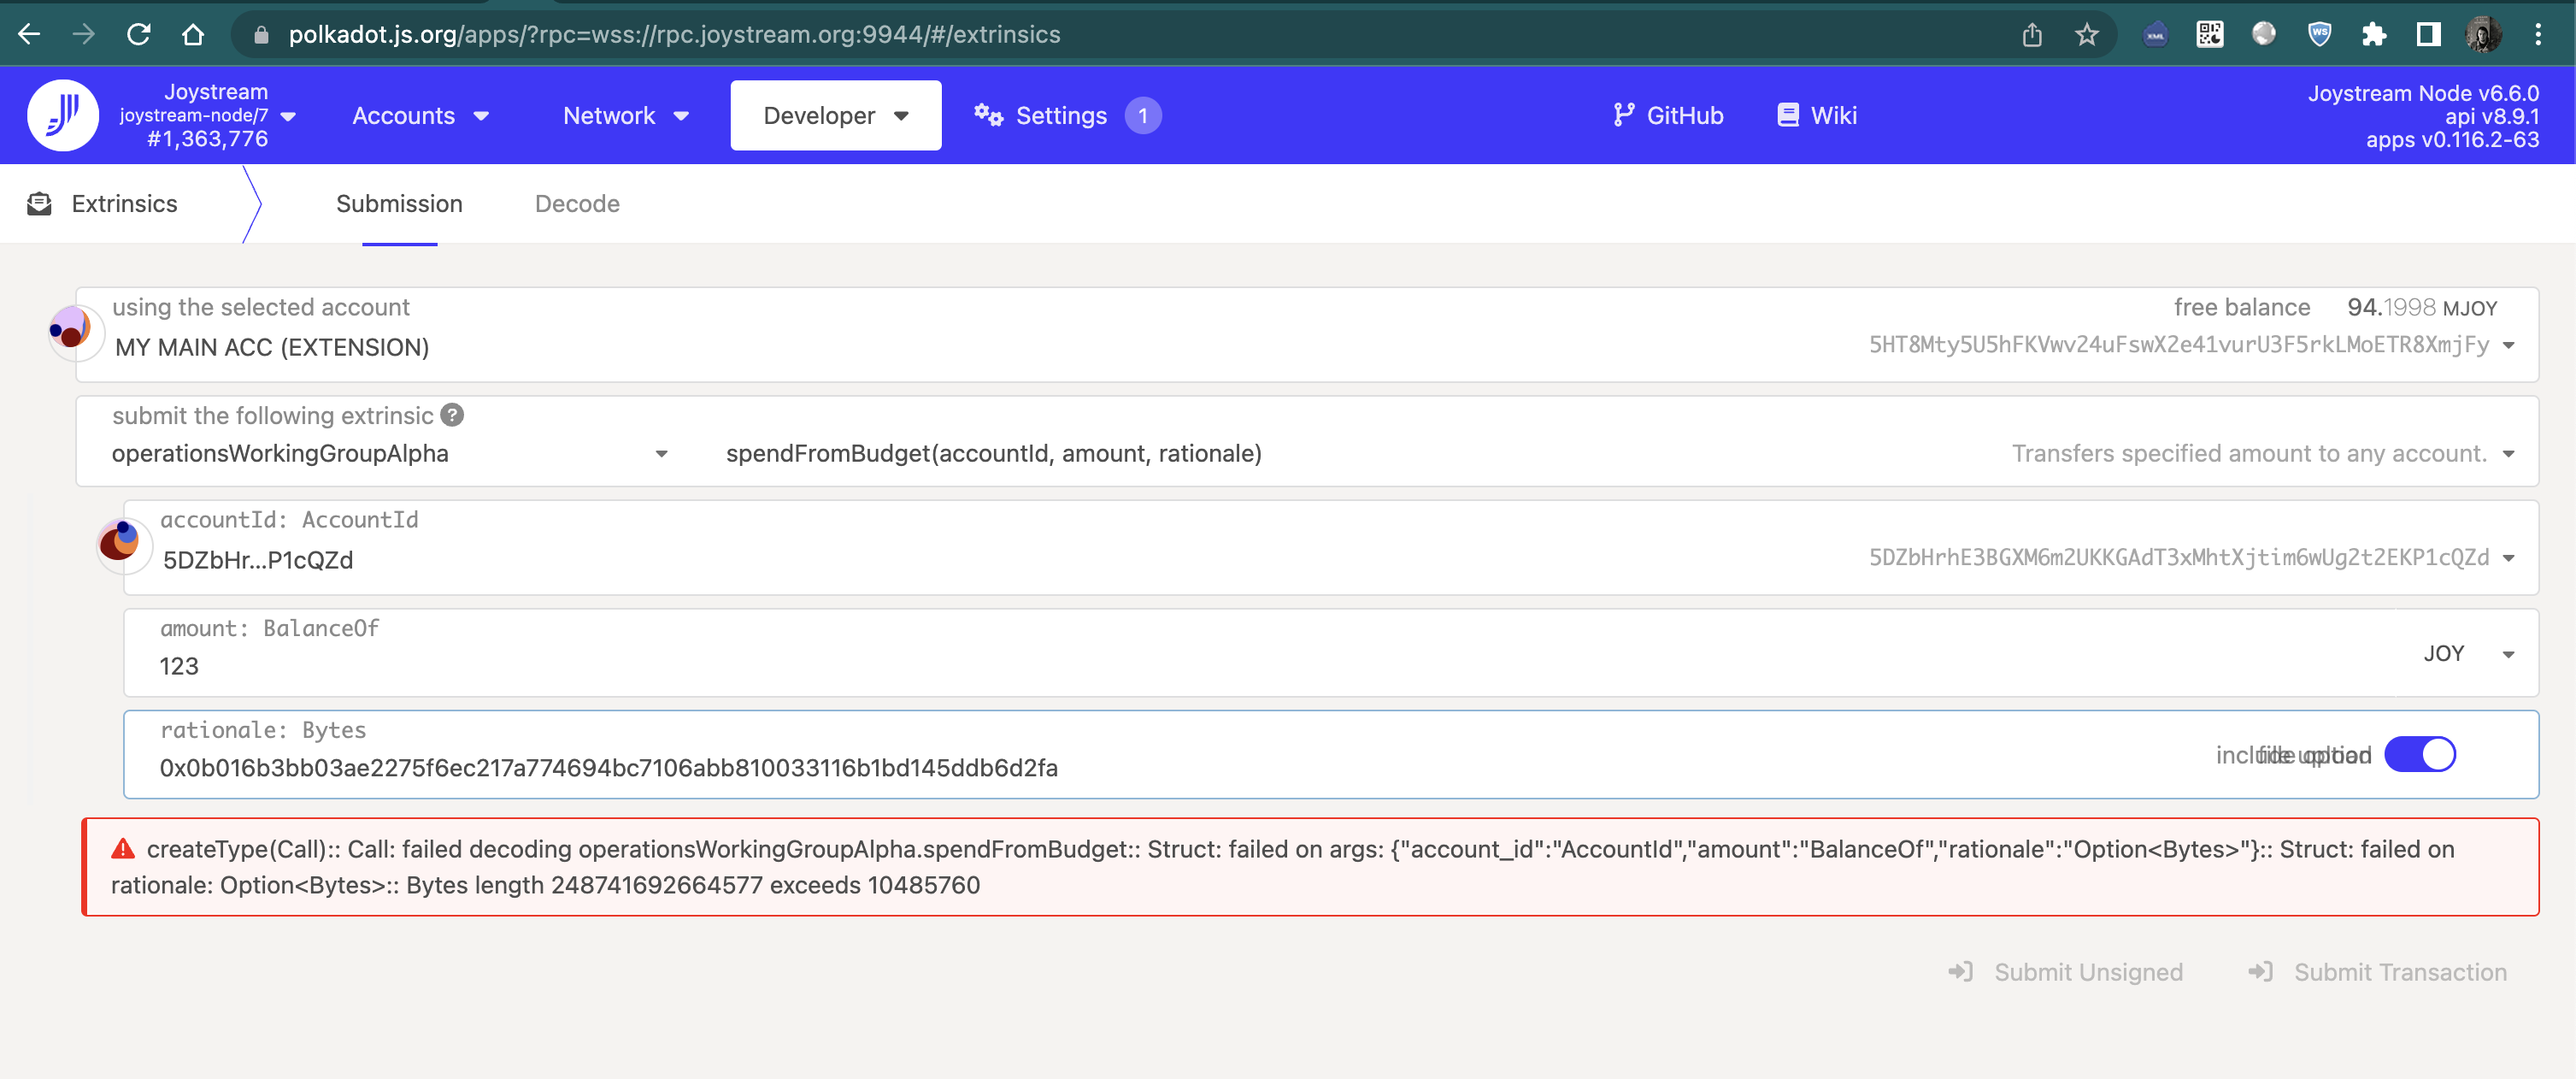Click the Settings badge showing 1

(x=1142, y=115)
